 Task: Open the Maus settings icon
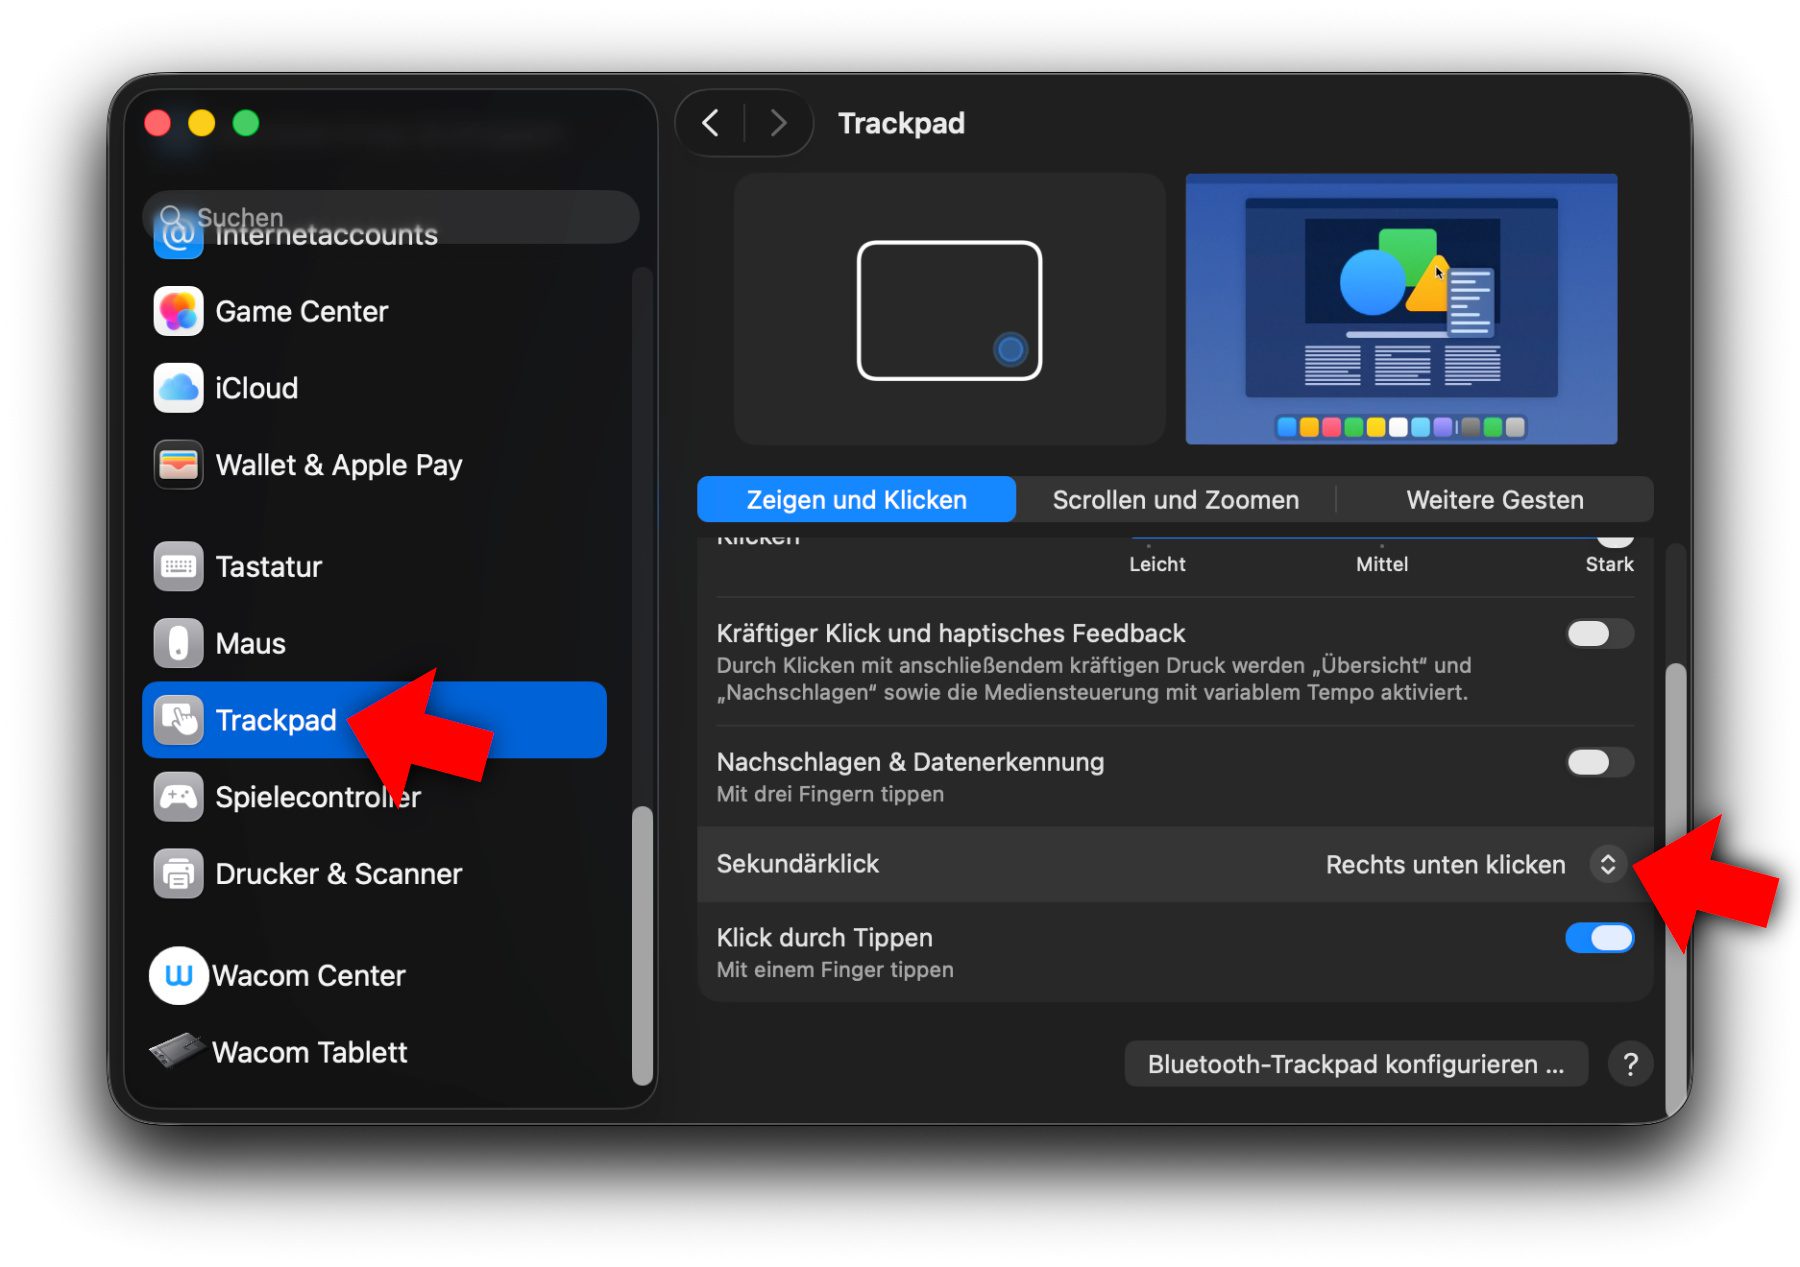point(178,644)
